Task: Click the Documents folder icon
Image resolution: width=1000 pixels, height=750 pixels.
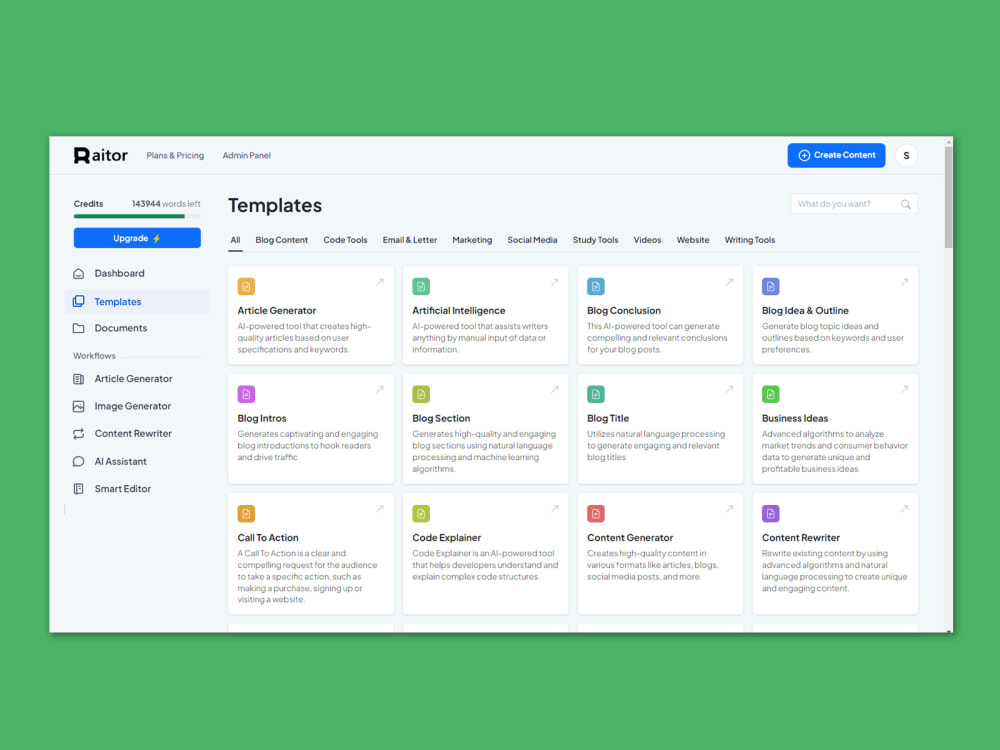Action: [x=78, y=328]
